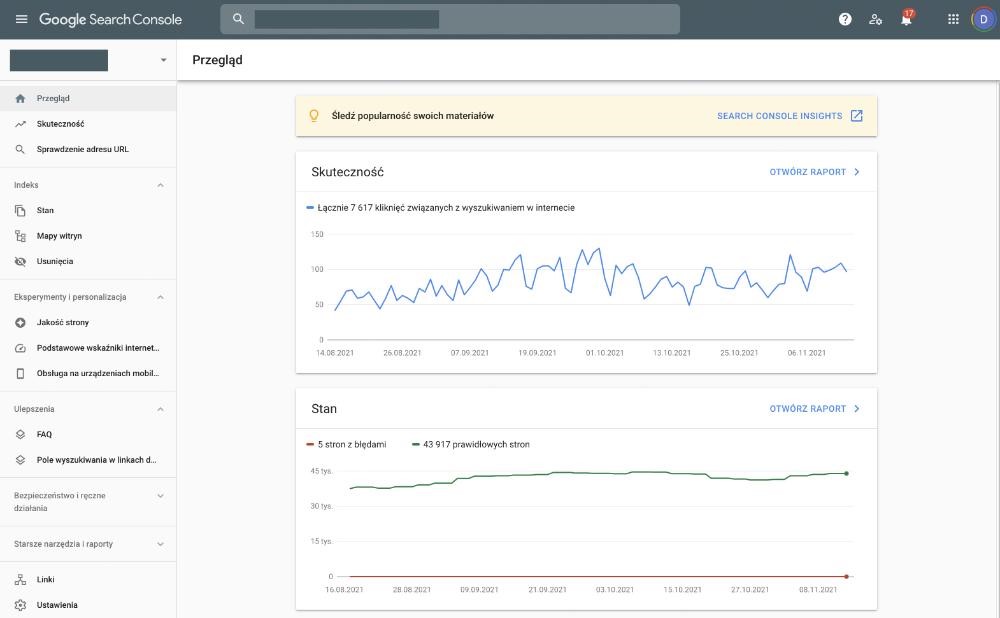Click the URL inspection search field
This screenshot has width=1000, height=618.
point(450,19)
